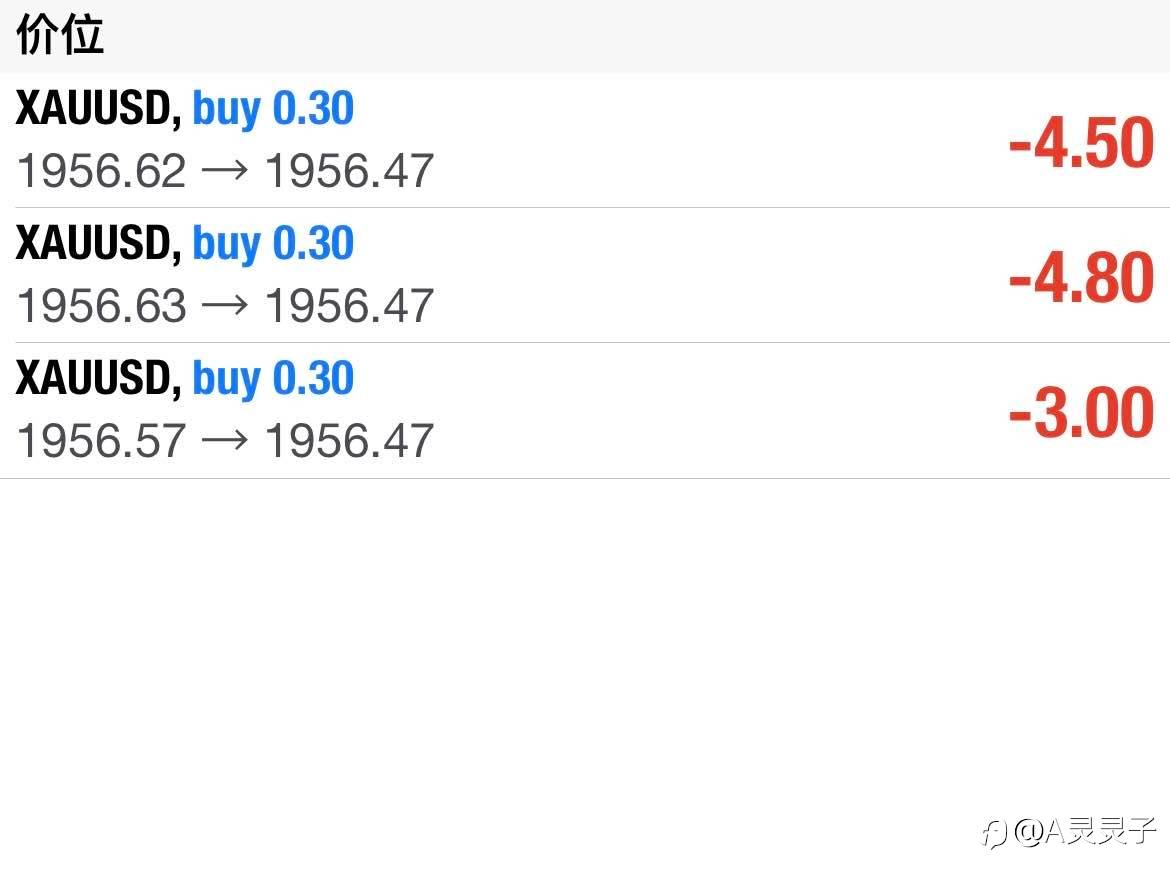This screenshot has width=1170, height=881.
Task: Click the price arrow in the first position
Action: [x=225, y=172]
